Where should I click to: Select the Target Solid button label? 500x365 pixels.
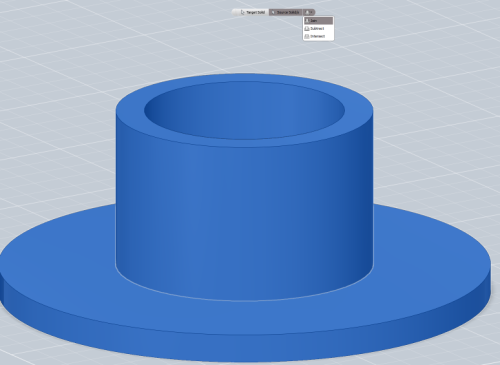click(x=255, y=12)
